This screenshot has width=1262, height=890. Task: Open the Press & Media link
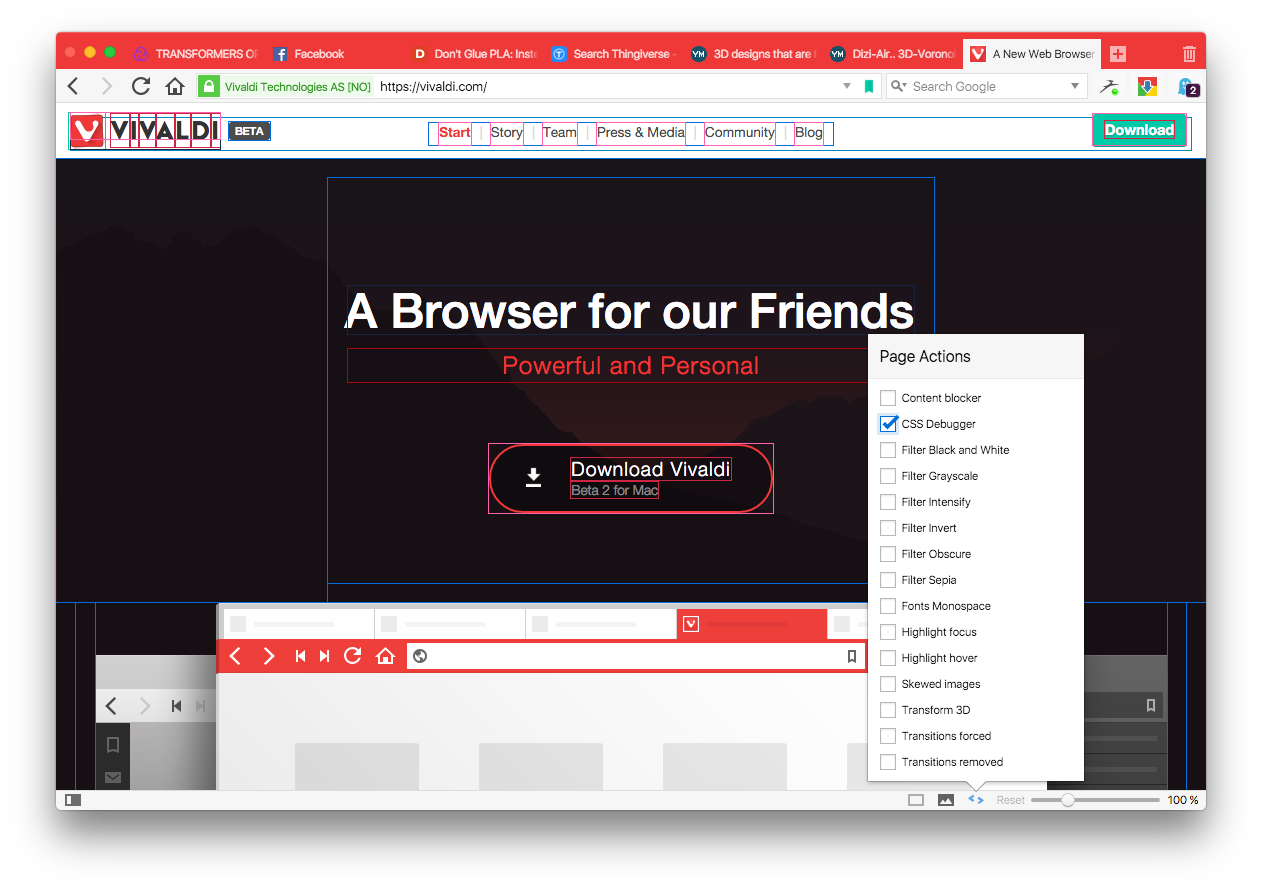pos(641,132)
